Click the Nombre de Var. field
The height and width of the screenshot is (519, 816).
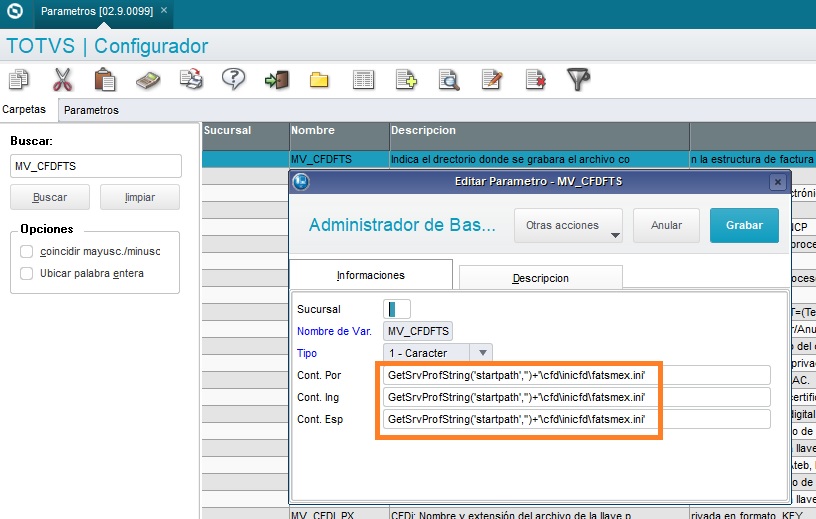pos(418,331)
